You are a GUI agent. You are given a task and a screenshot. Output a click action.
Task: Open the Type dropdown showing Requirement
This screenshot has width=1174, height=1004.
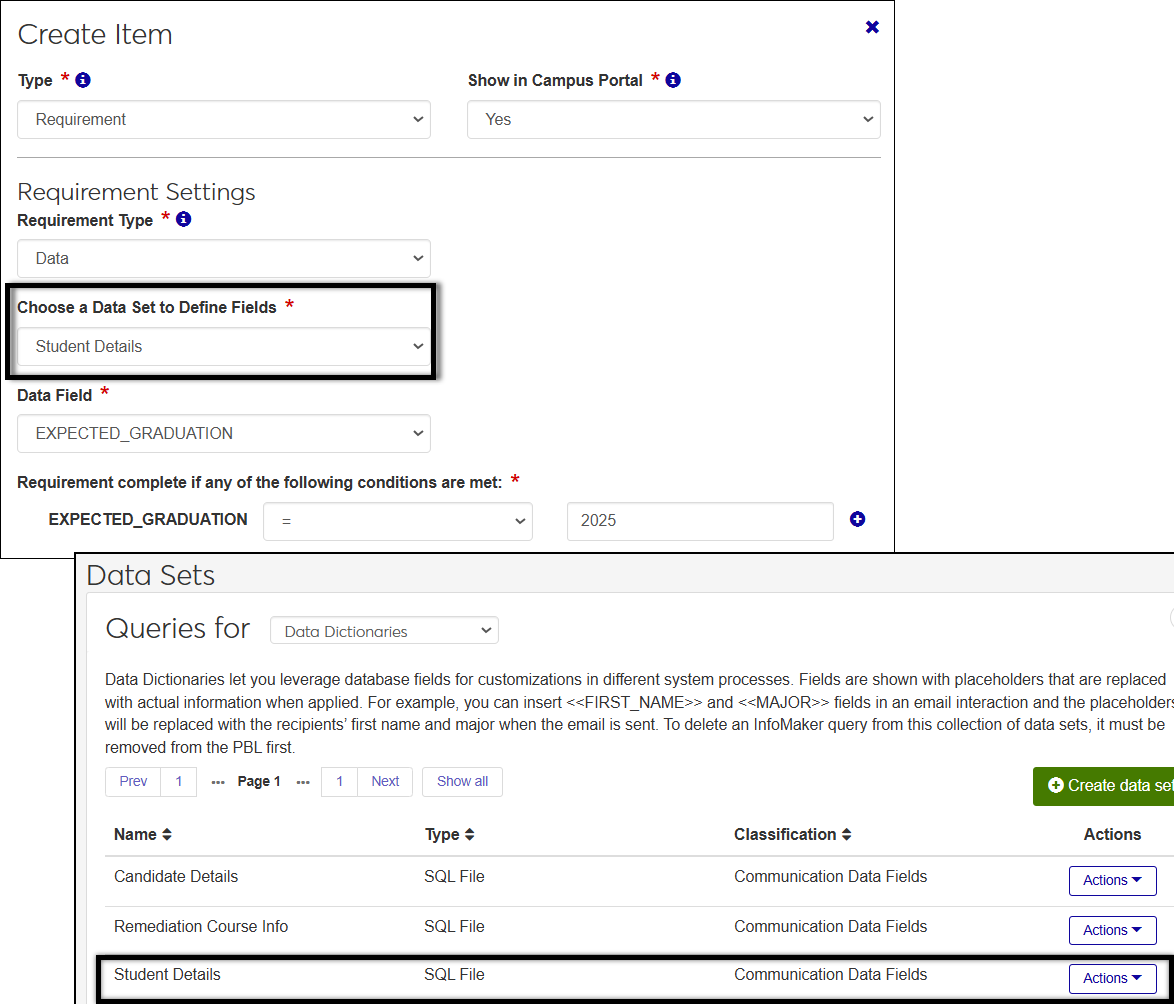[x=224, y=119]
